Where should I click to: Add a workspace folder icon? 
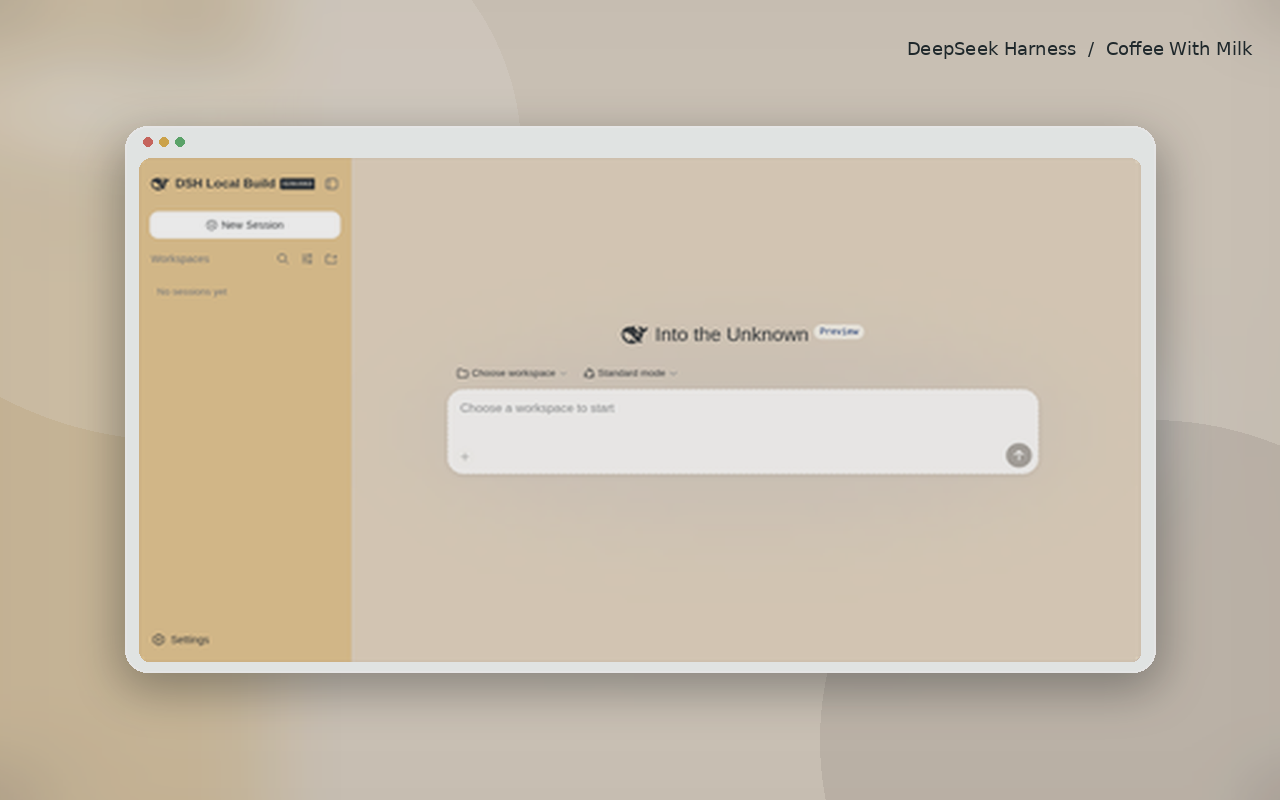tap(331, 259)
